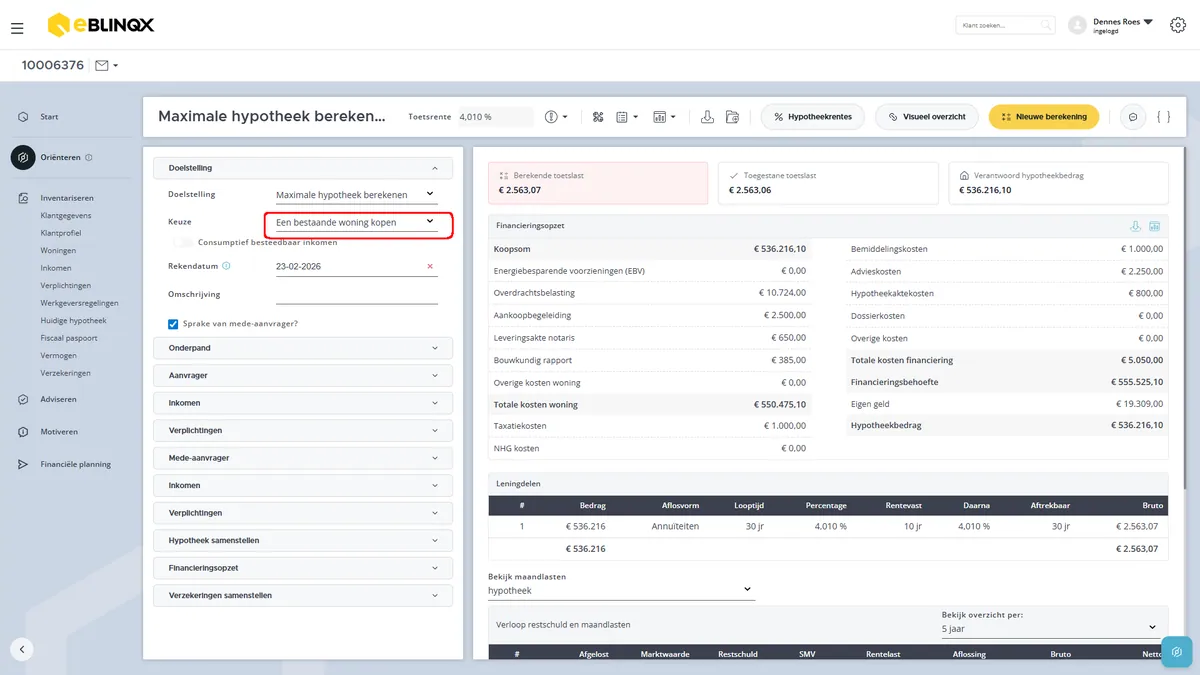Click the add-folder icon in the toolbar
1200x675 pixels.
click(x=732, y=117)
